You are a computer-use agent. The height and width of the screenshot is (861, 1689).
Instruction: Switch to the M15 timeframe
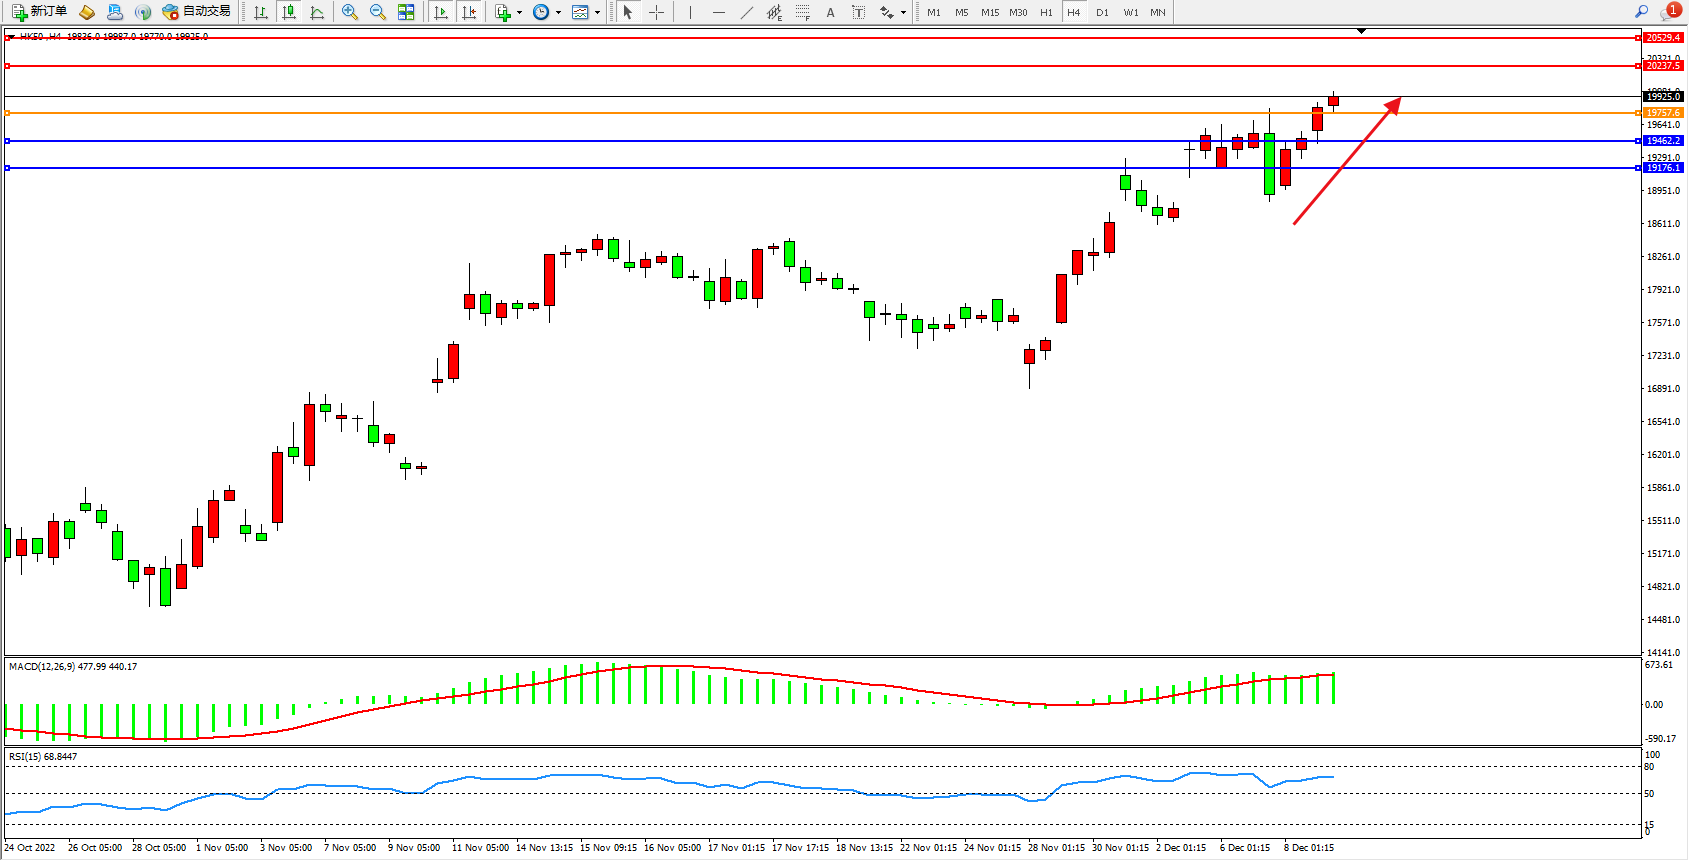pyautogui.click(x=989, y=12)
